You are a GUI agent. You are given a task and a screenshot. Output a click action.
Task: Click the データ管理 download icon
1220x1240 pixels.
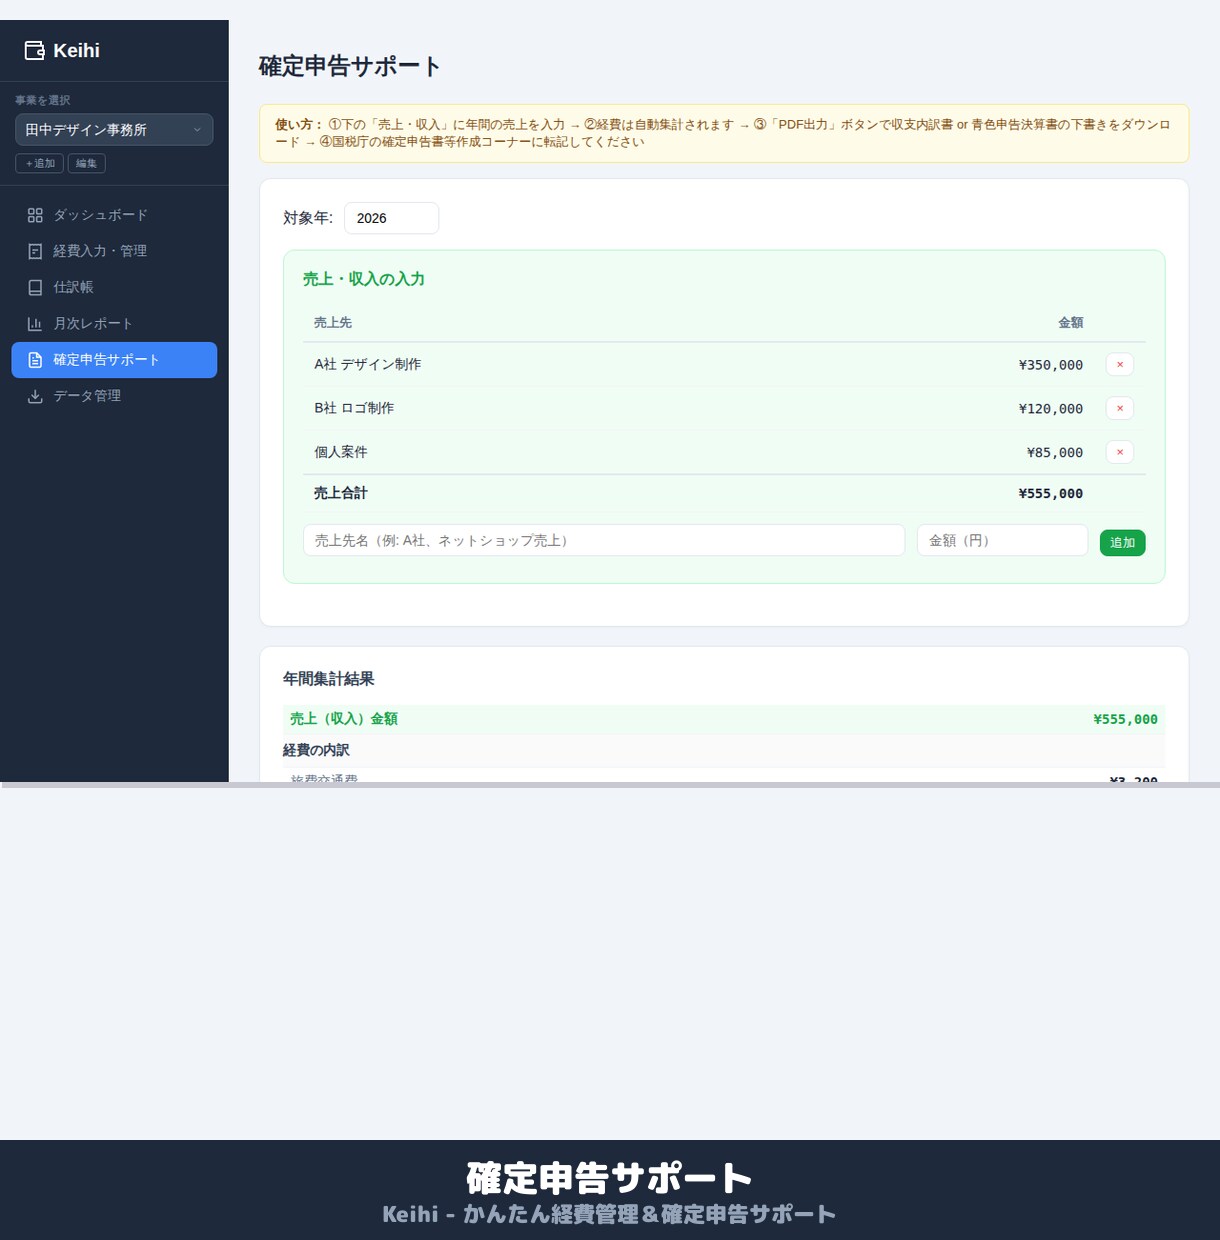[35, 396]
